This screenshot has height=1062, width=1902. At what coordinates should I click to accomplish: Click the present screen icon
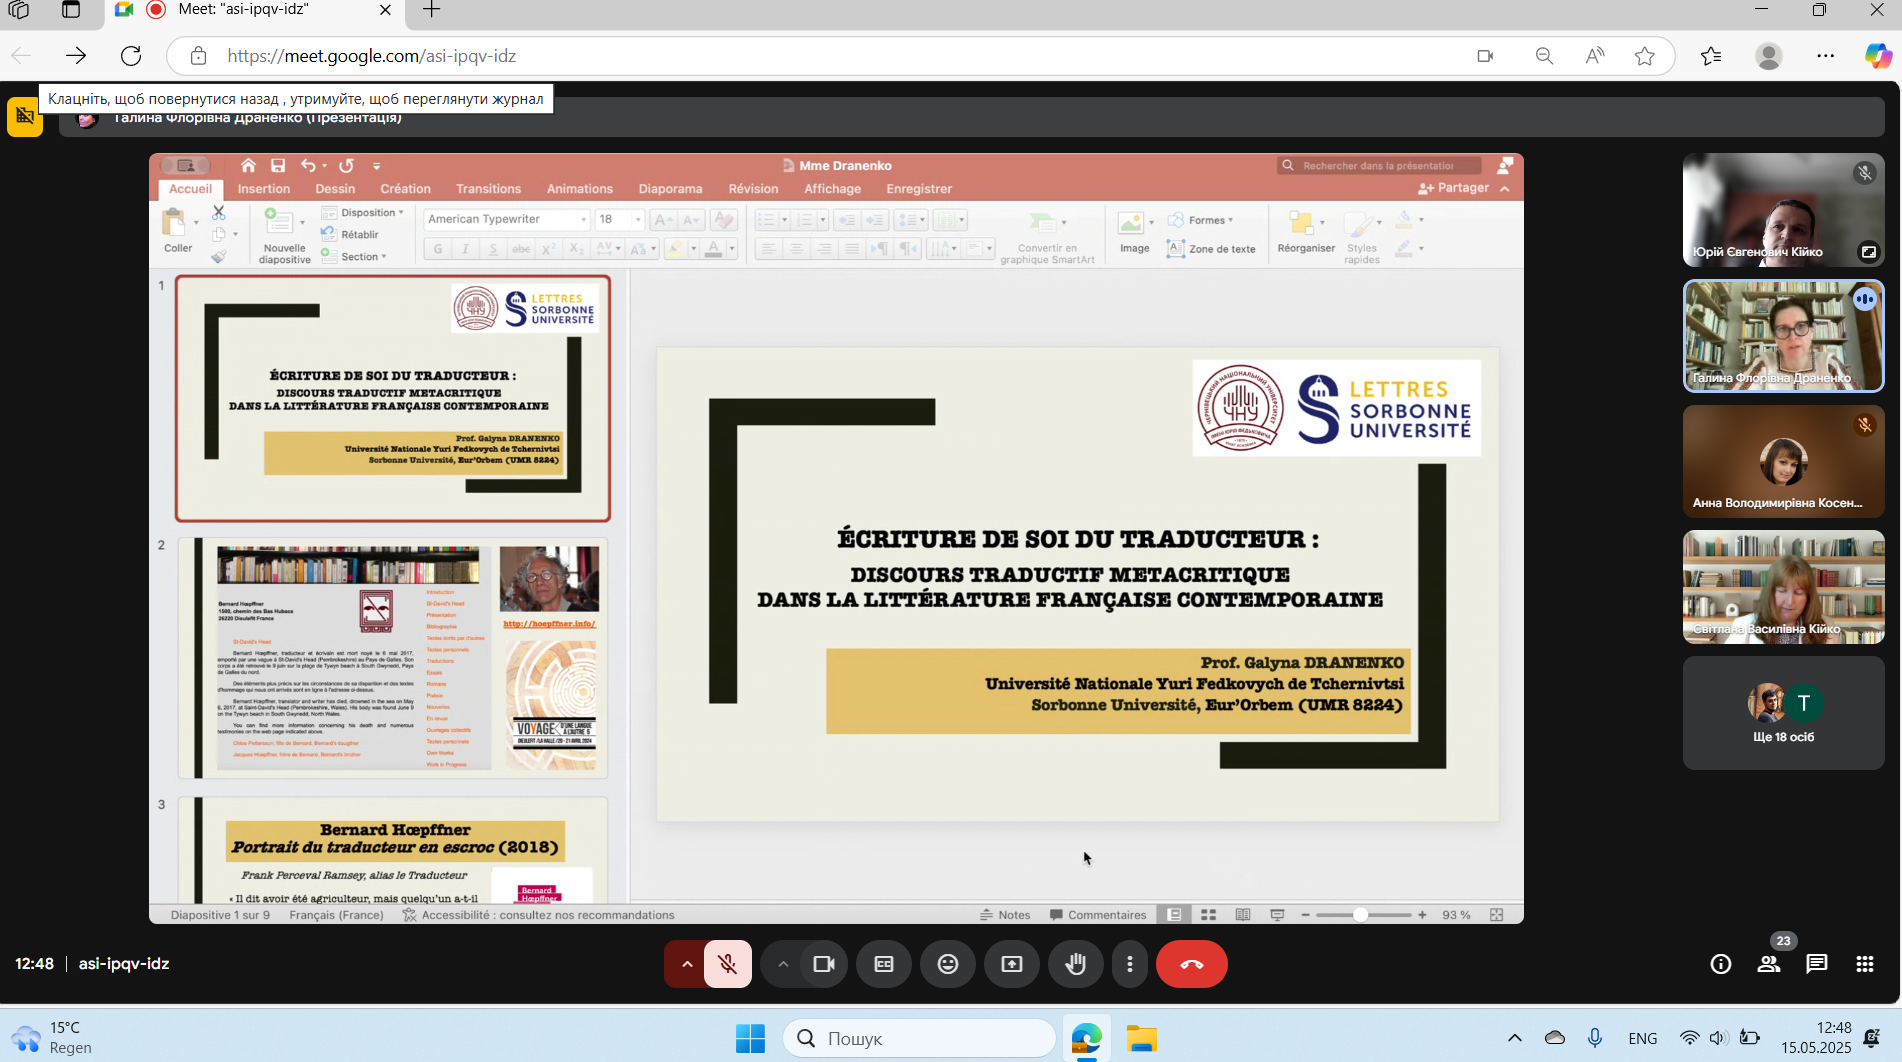1012,964
